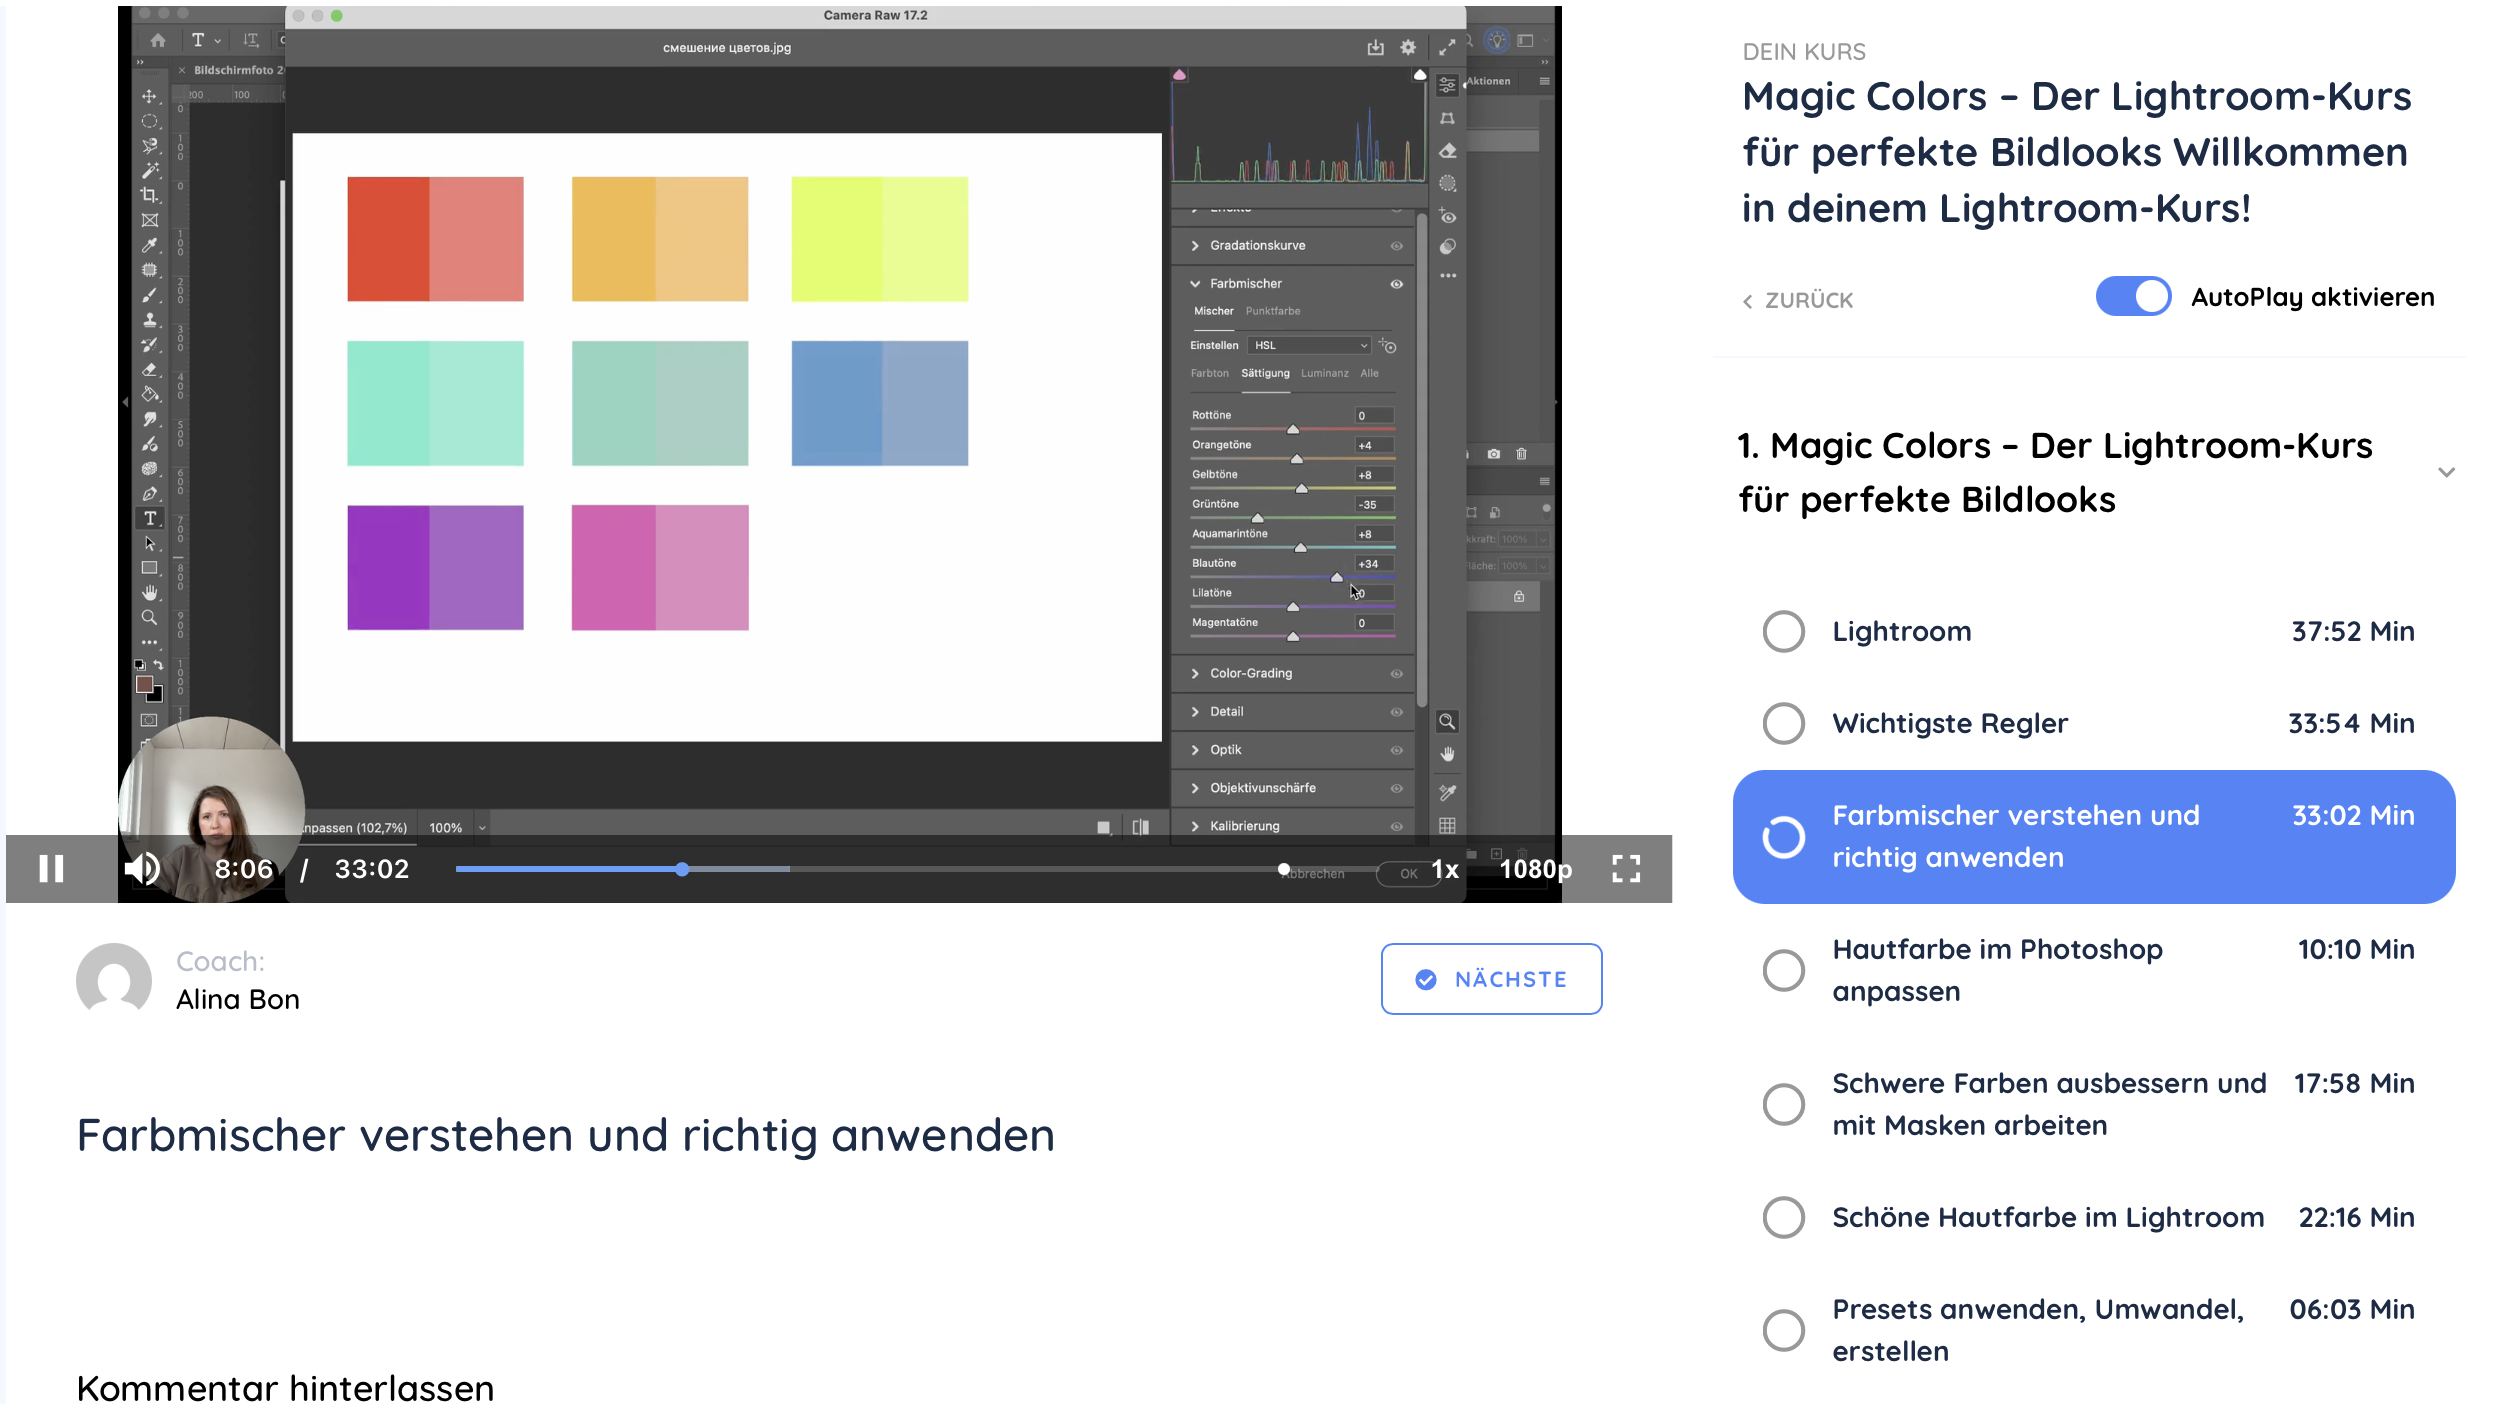This screenshot has width=2506, height=1404.
Task: Select the Type tool in toolbar
Action: [x=150, y=518]
